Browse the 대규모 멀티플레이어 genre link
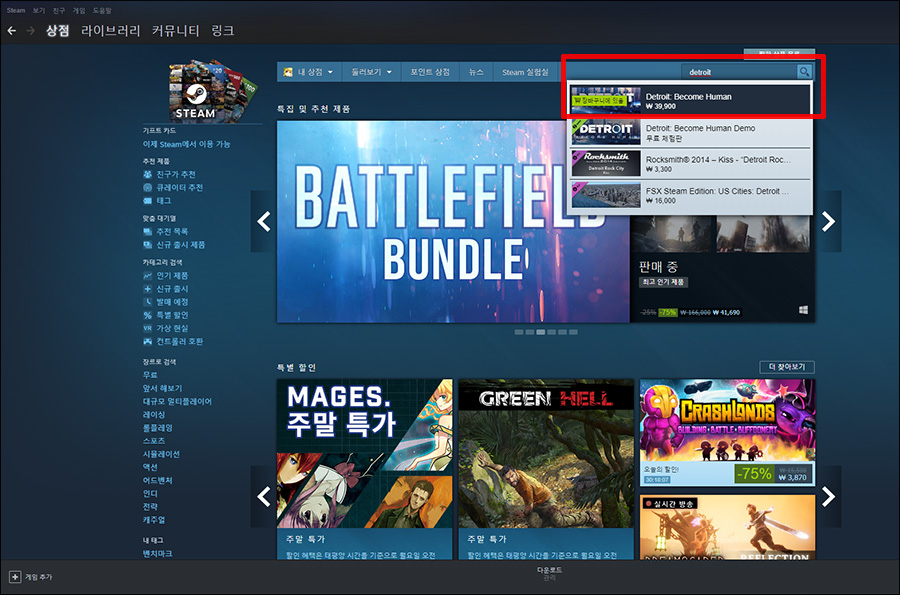Viewport: 900px width, 595px height. pos(177,401)
